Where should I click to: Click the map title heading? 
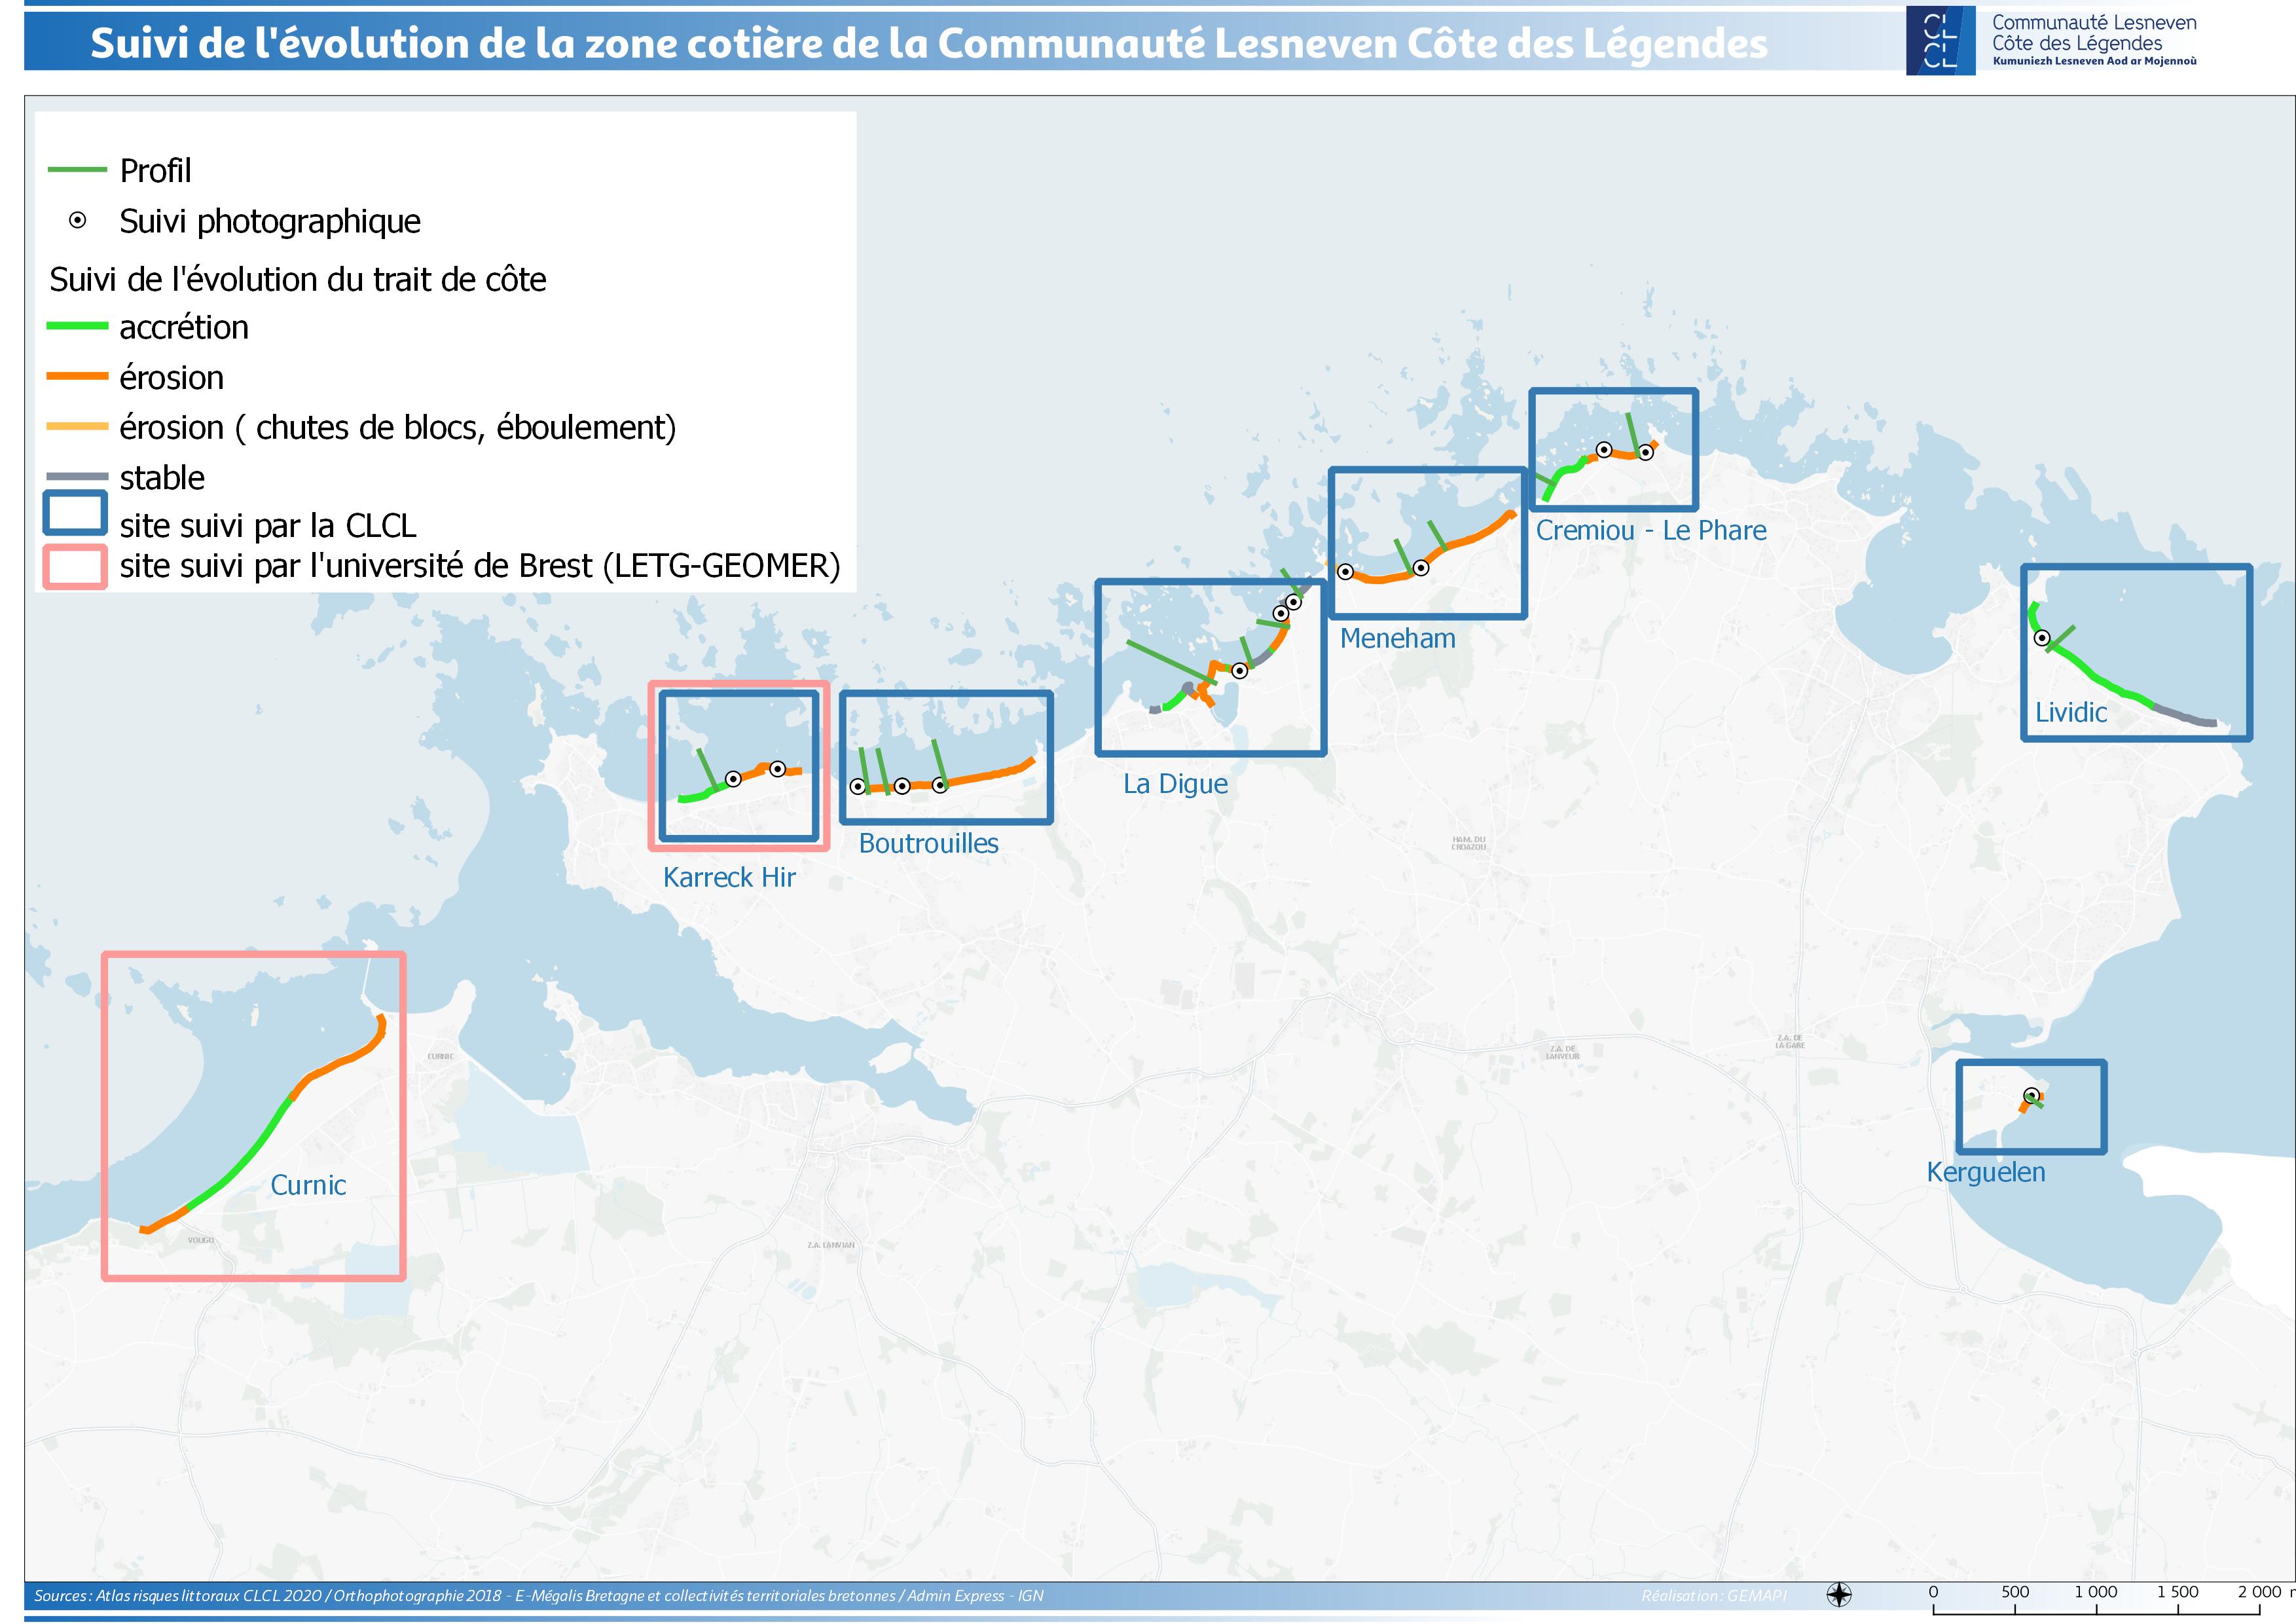[x=928, y=43]
